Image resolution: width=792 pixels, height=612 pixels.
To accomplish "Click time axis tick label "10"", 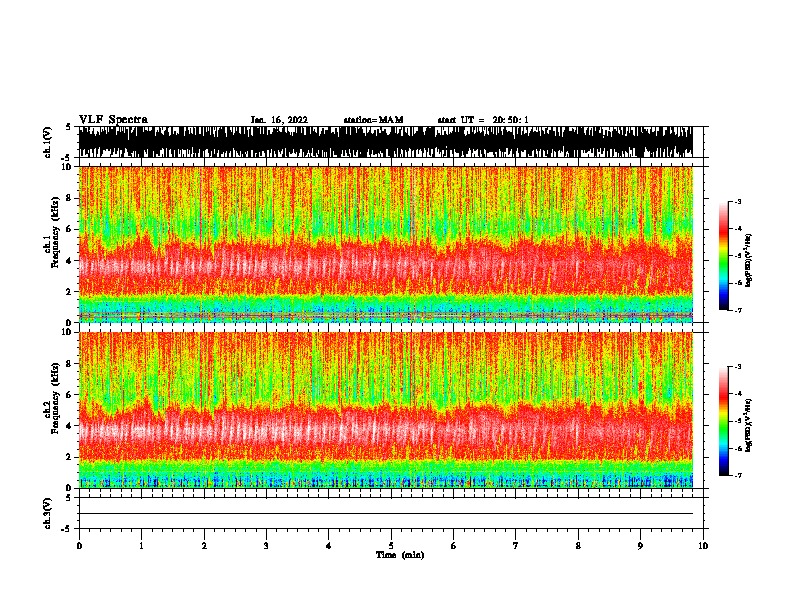I will tap(703, 546).
